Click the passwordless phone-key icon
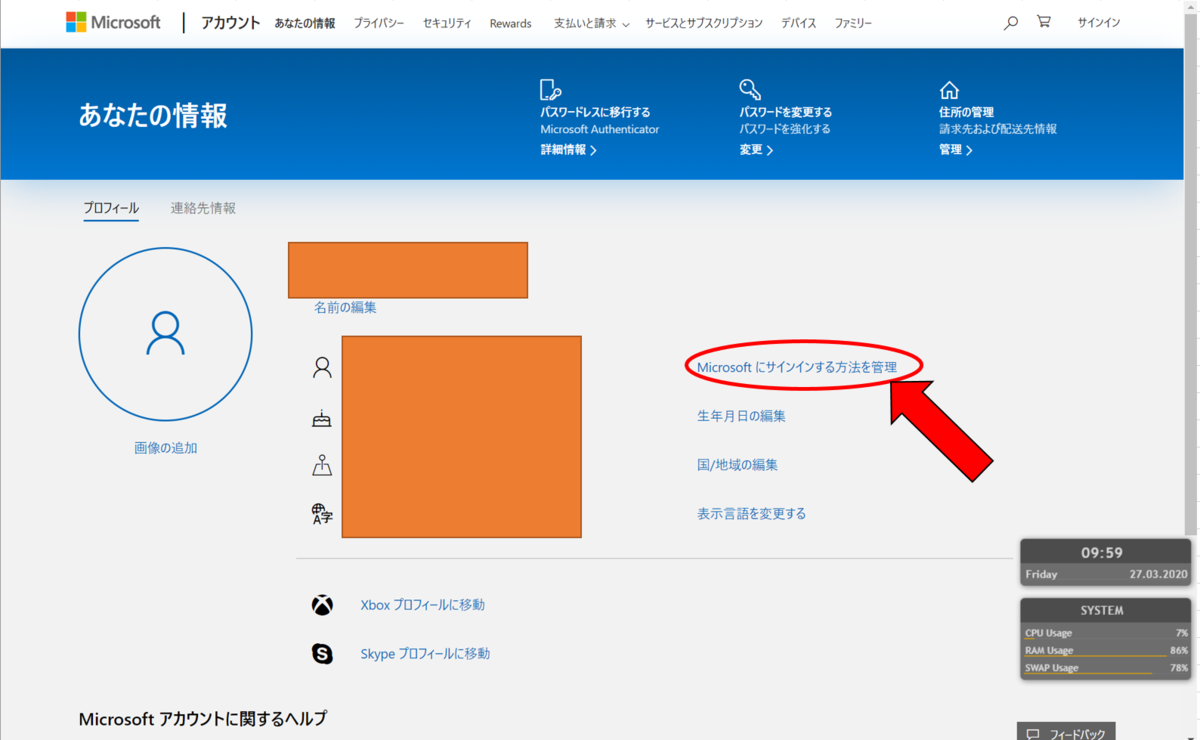 click(x=550, y=90)
